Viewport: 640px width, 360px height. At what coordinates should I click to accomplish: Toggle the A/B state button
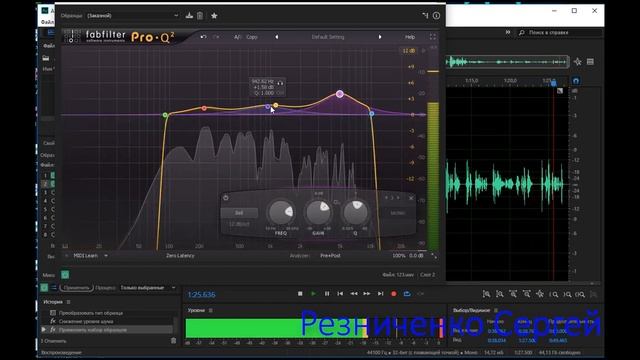(x=238, y=37)
